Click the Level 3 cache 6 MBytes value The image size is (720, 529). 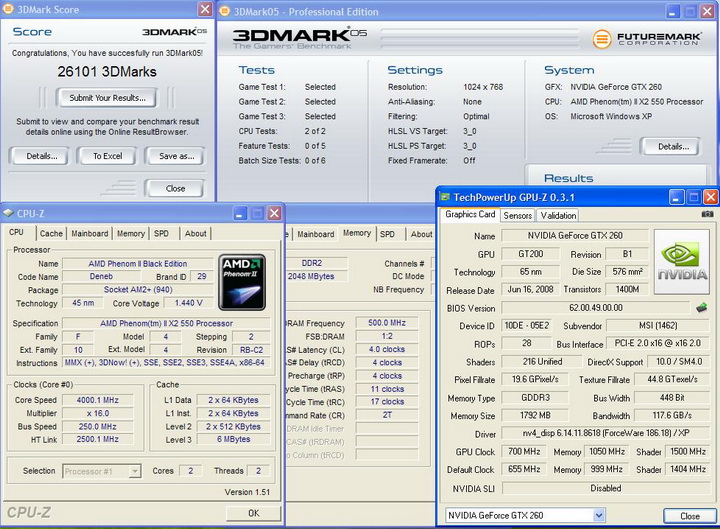[x=233, y=439]
